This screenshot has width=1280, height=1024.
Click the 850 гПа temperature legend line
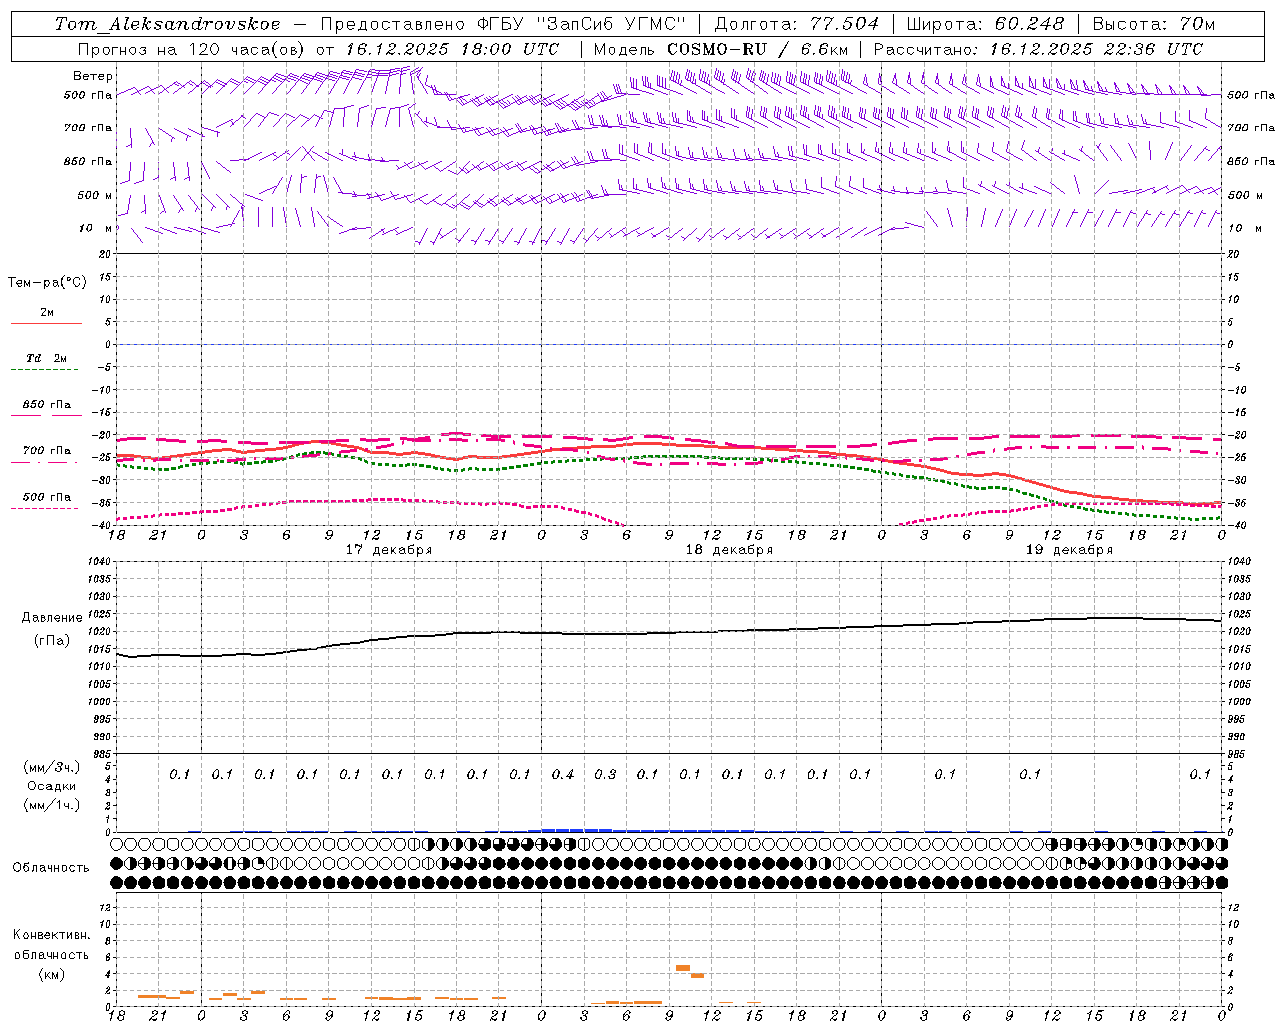coord(46,414)
